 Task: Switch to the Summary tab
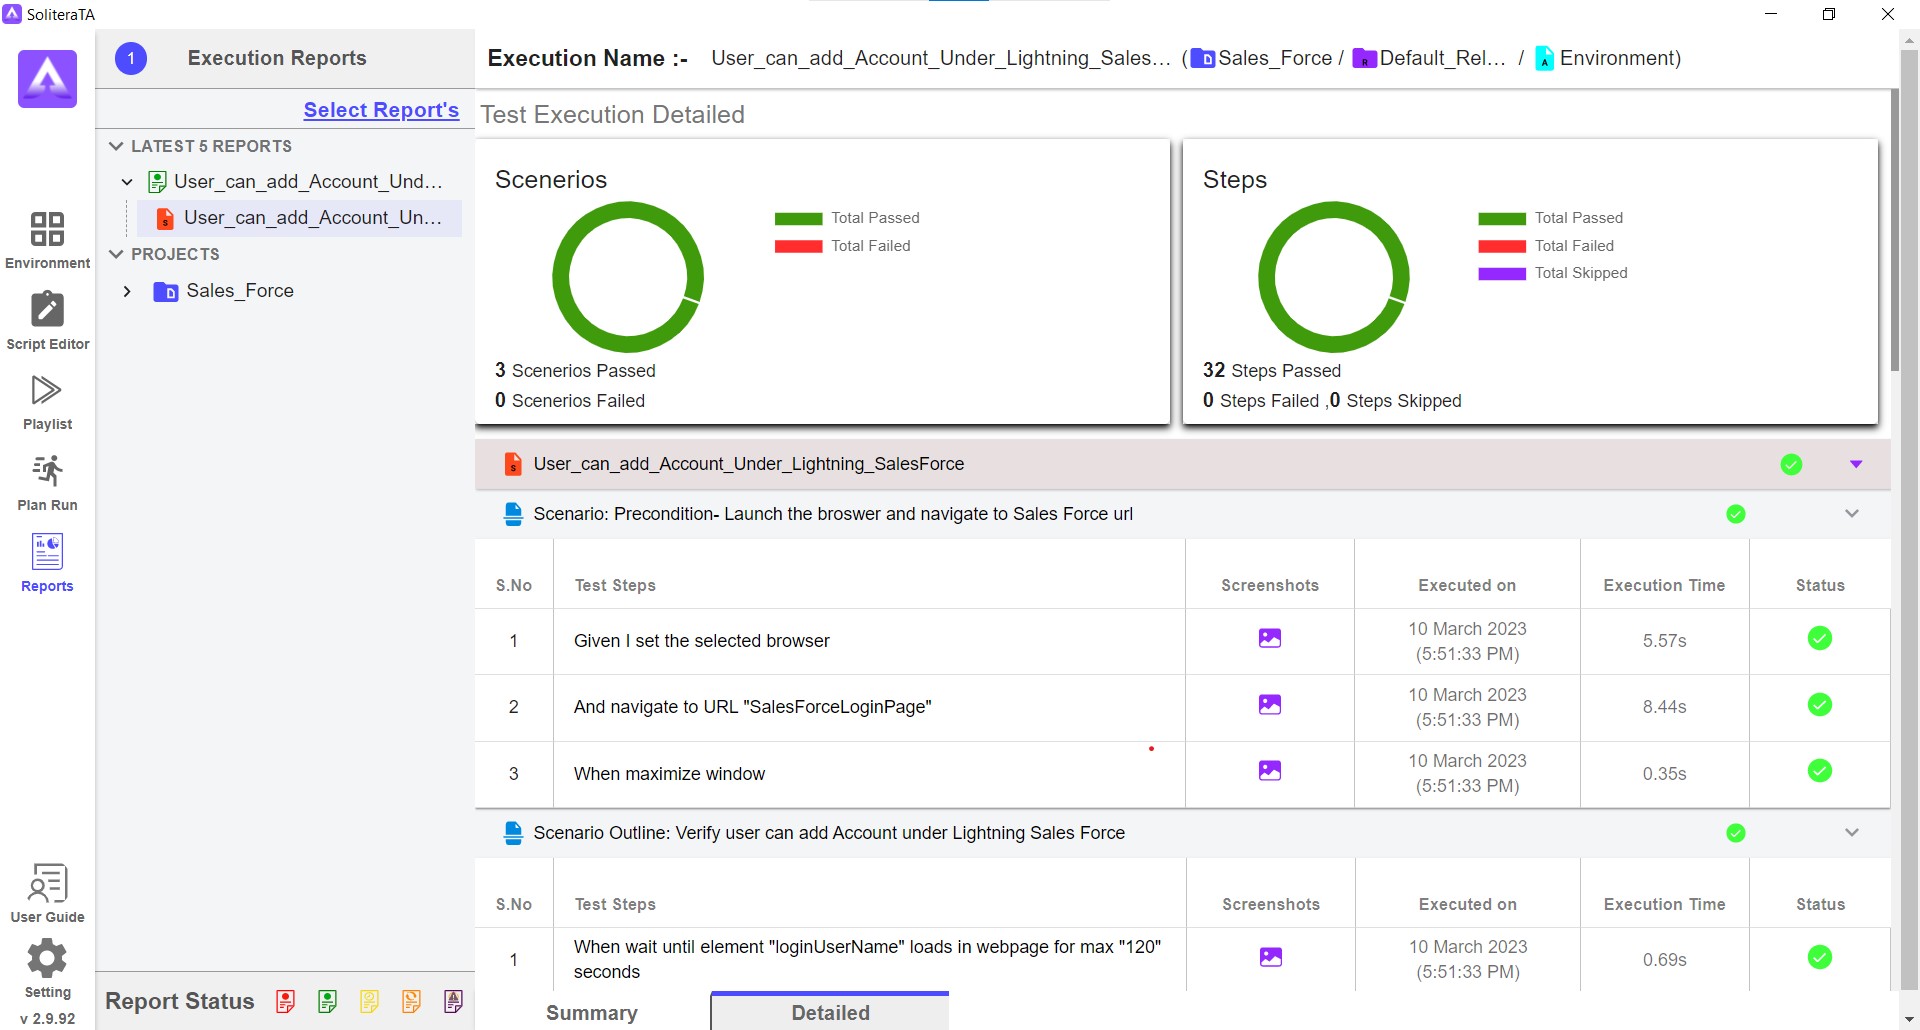coord(592,1012)
